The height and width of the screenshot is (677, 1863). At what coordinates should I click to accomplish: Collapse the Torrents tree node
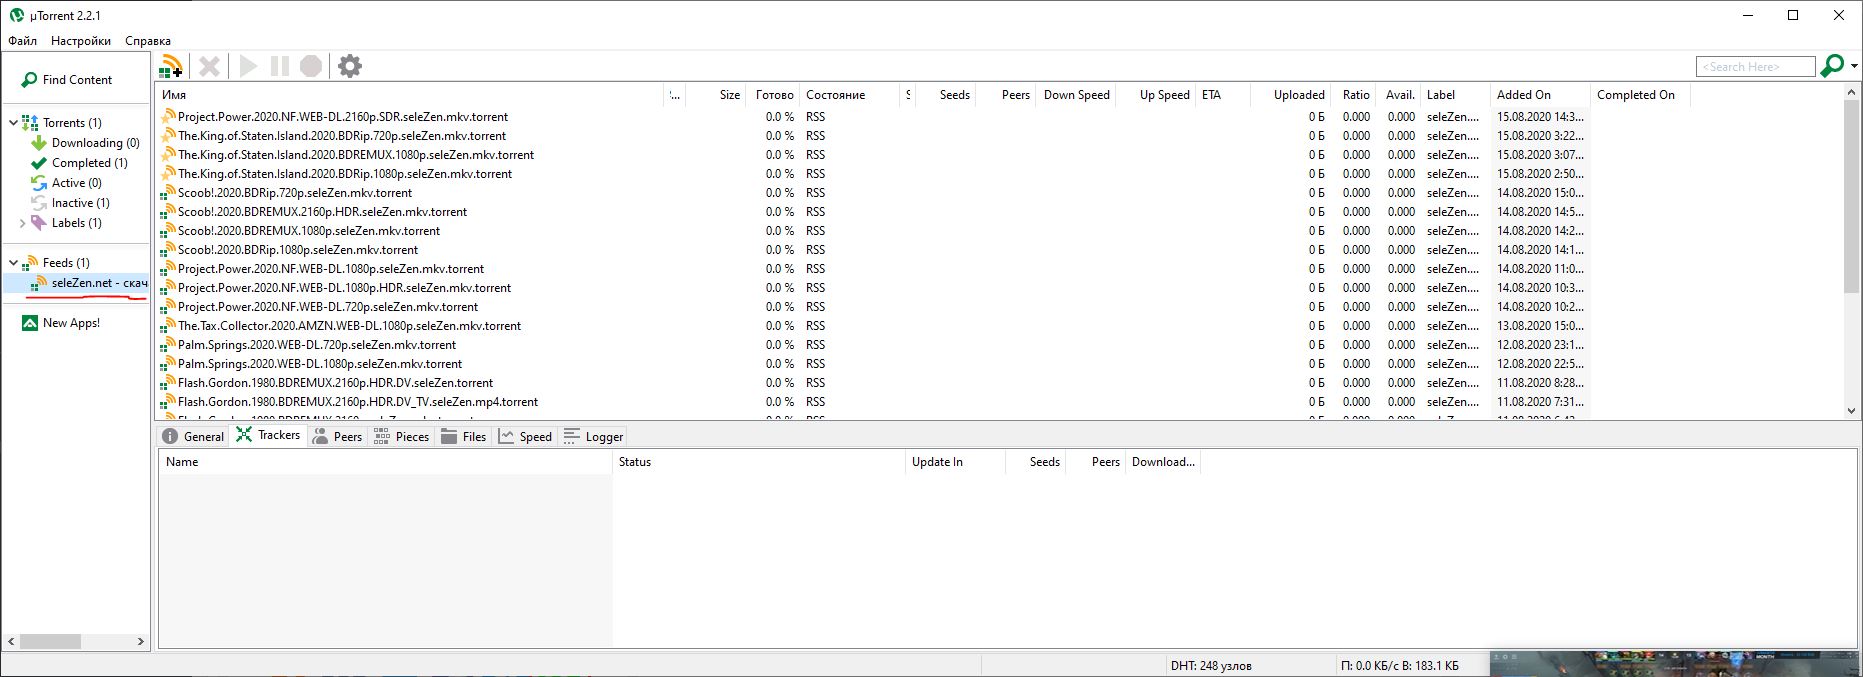point(13,123)
